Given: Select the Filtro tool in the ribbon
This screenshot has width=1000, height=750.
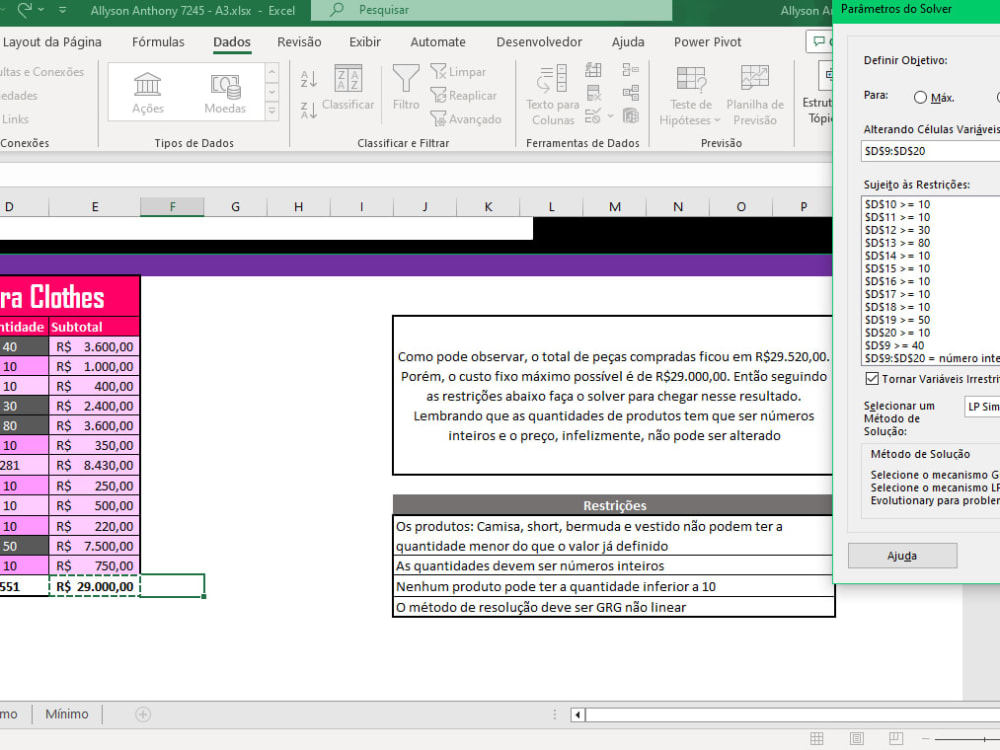Looking at the screenshot, I should [404, 87].
